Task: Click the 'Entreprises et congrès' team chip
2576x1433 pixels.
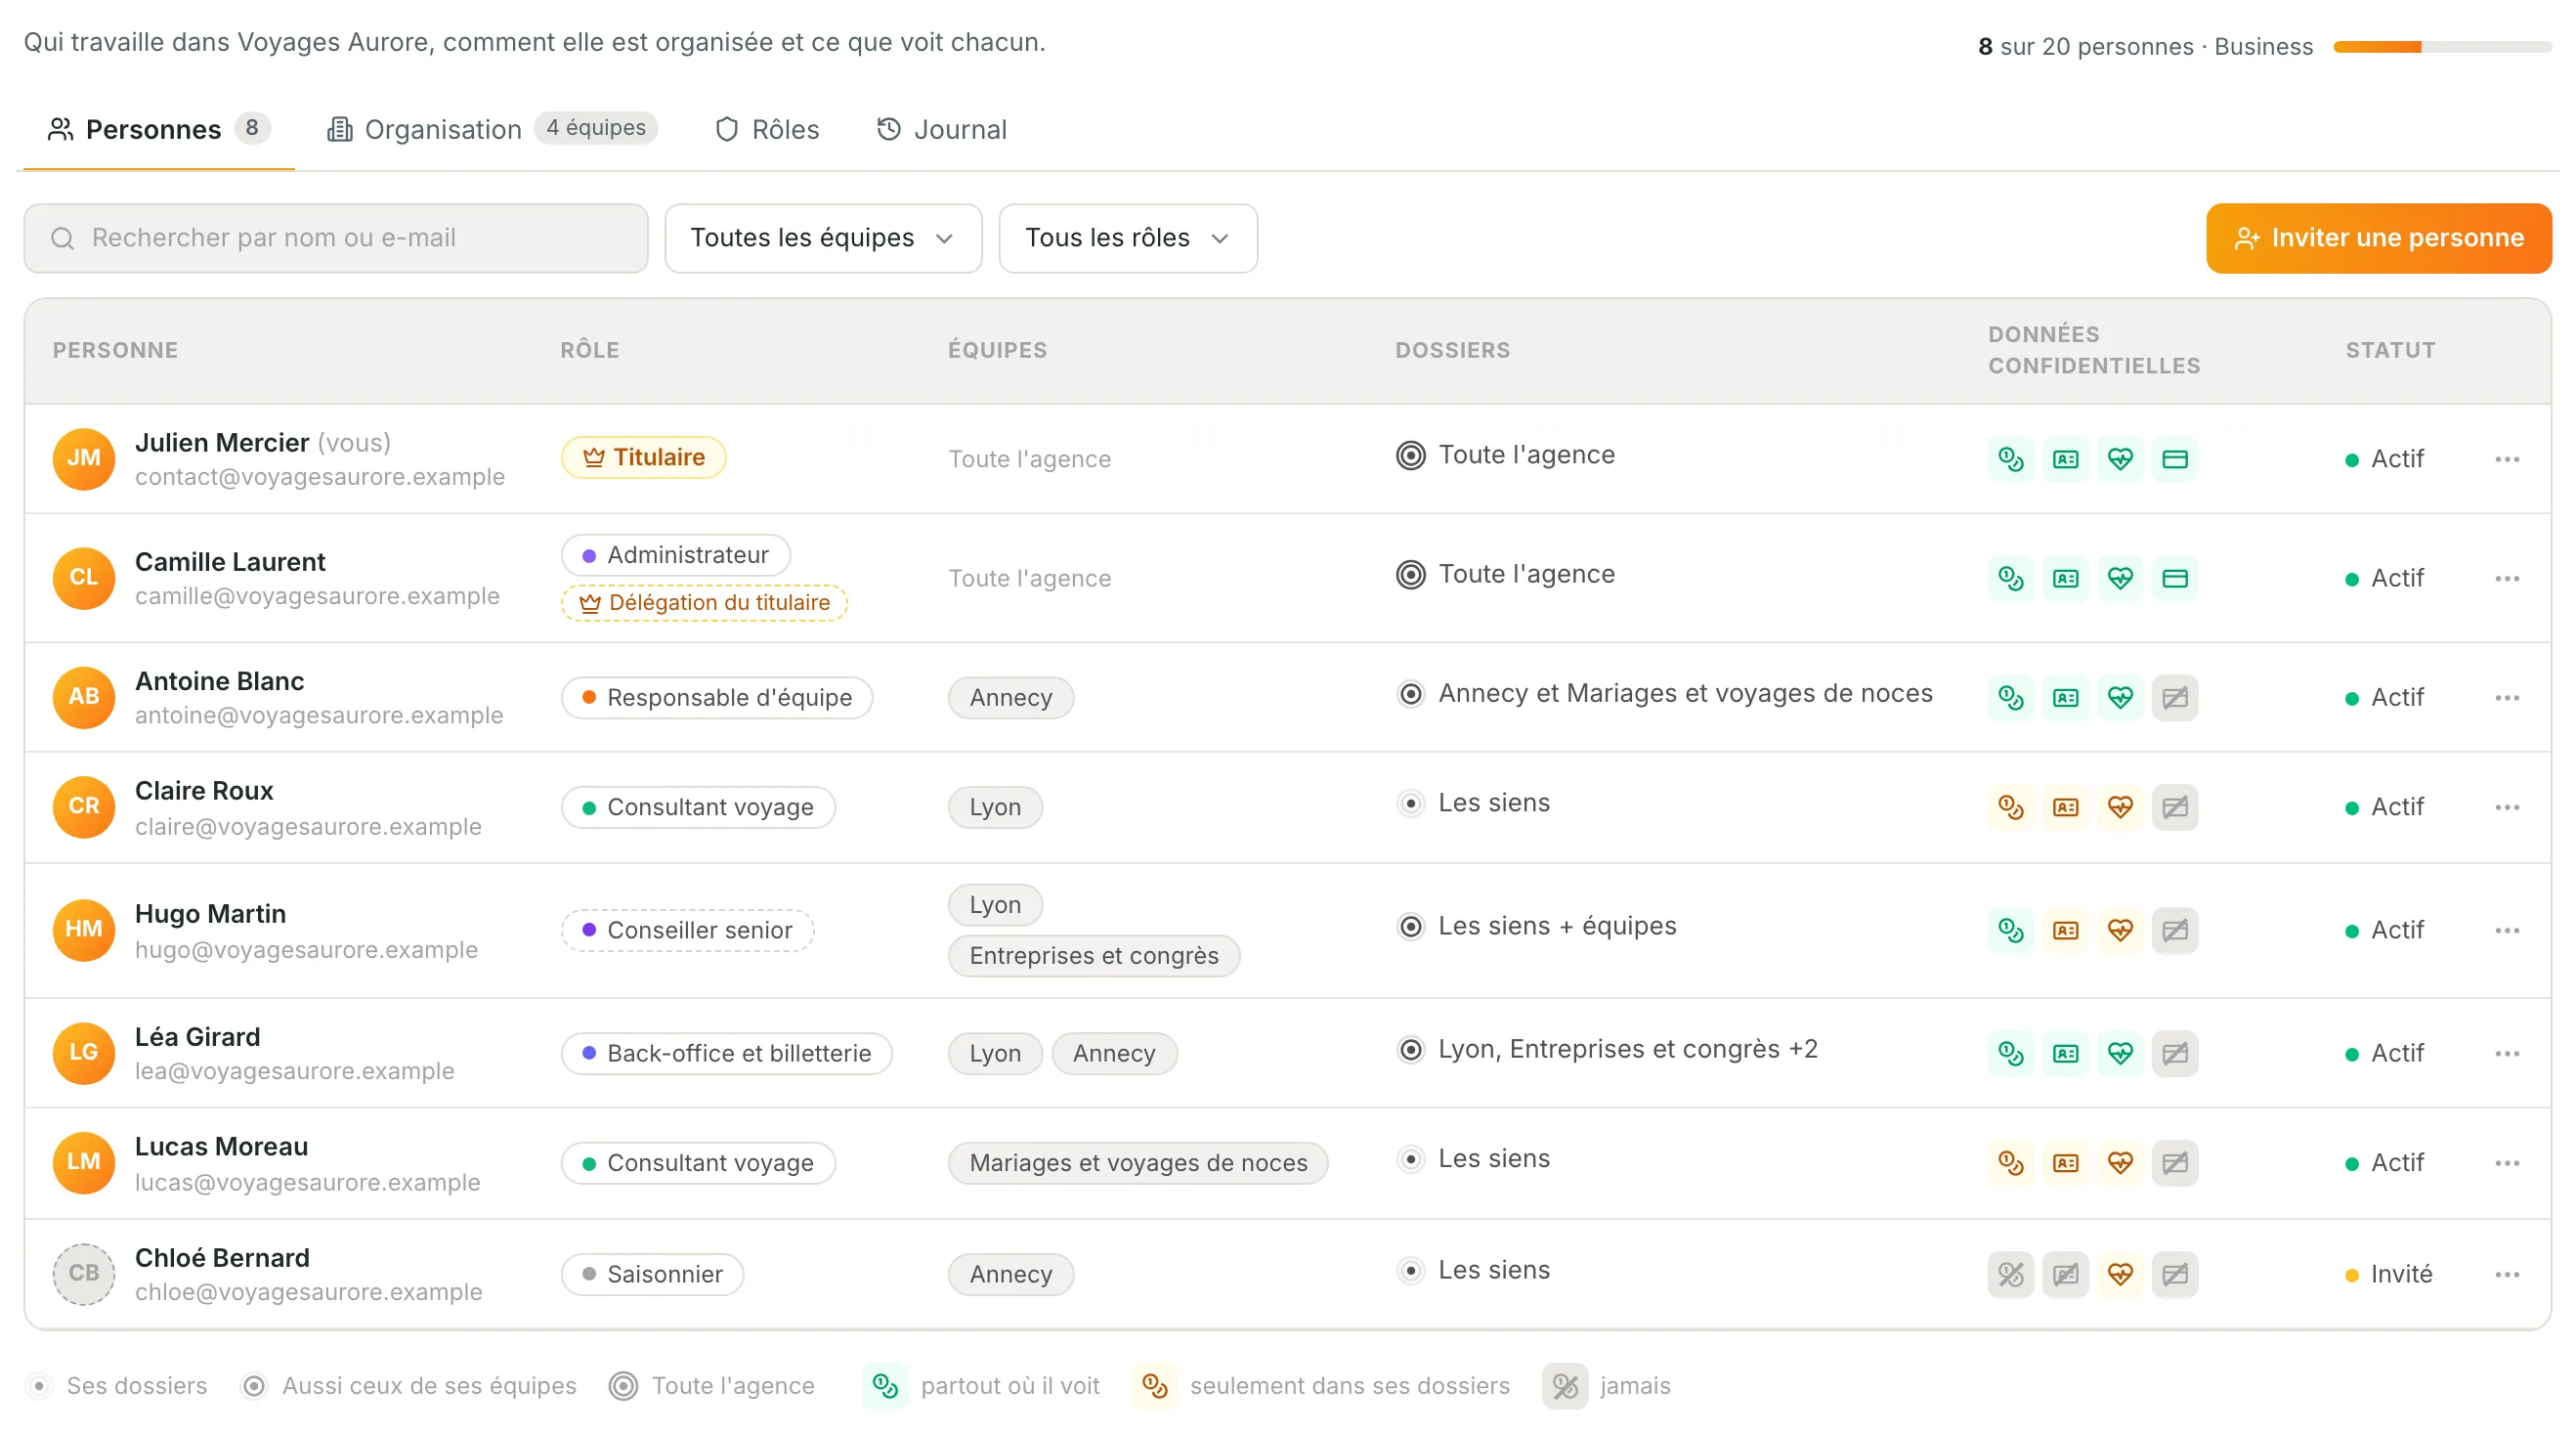Action: [x=1094, y=955]
